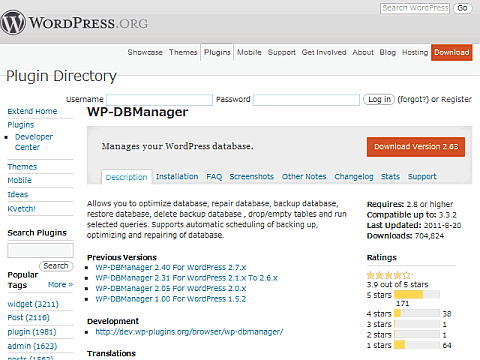The width and height of the screenshot is (480, 360).
Task: Click the Go search button
Action: [x=462, y=8]
